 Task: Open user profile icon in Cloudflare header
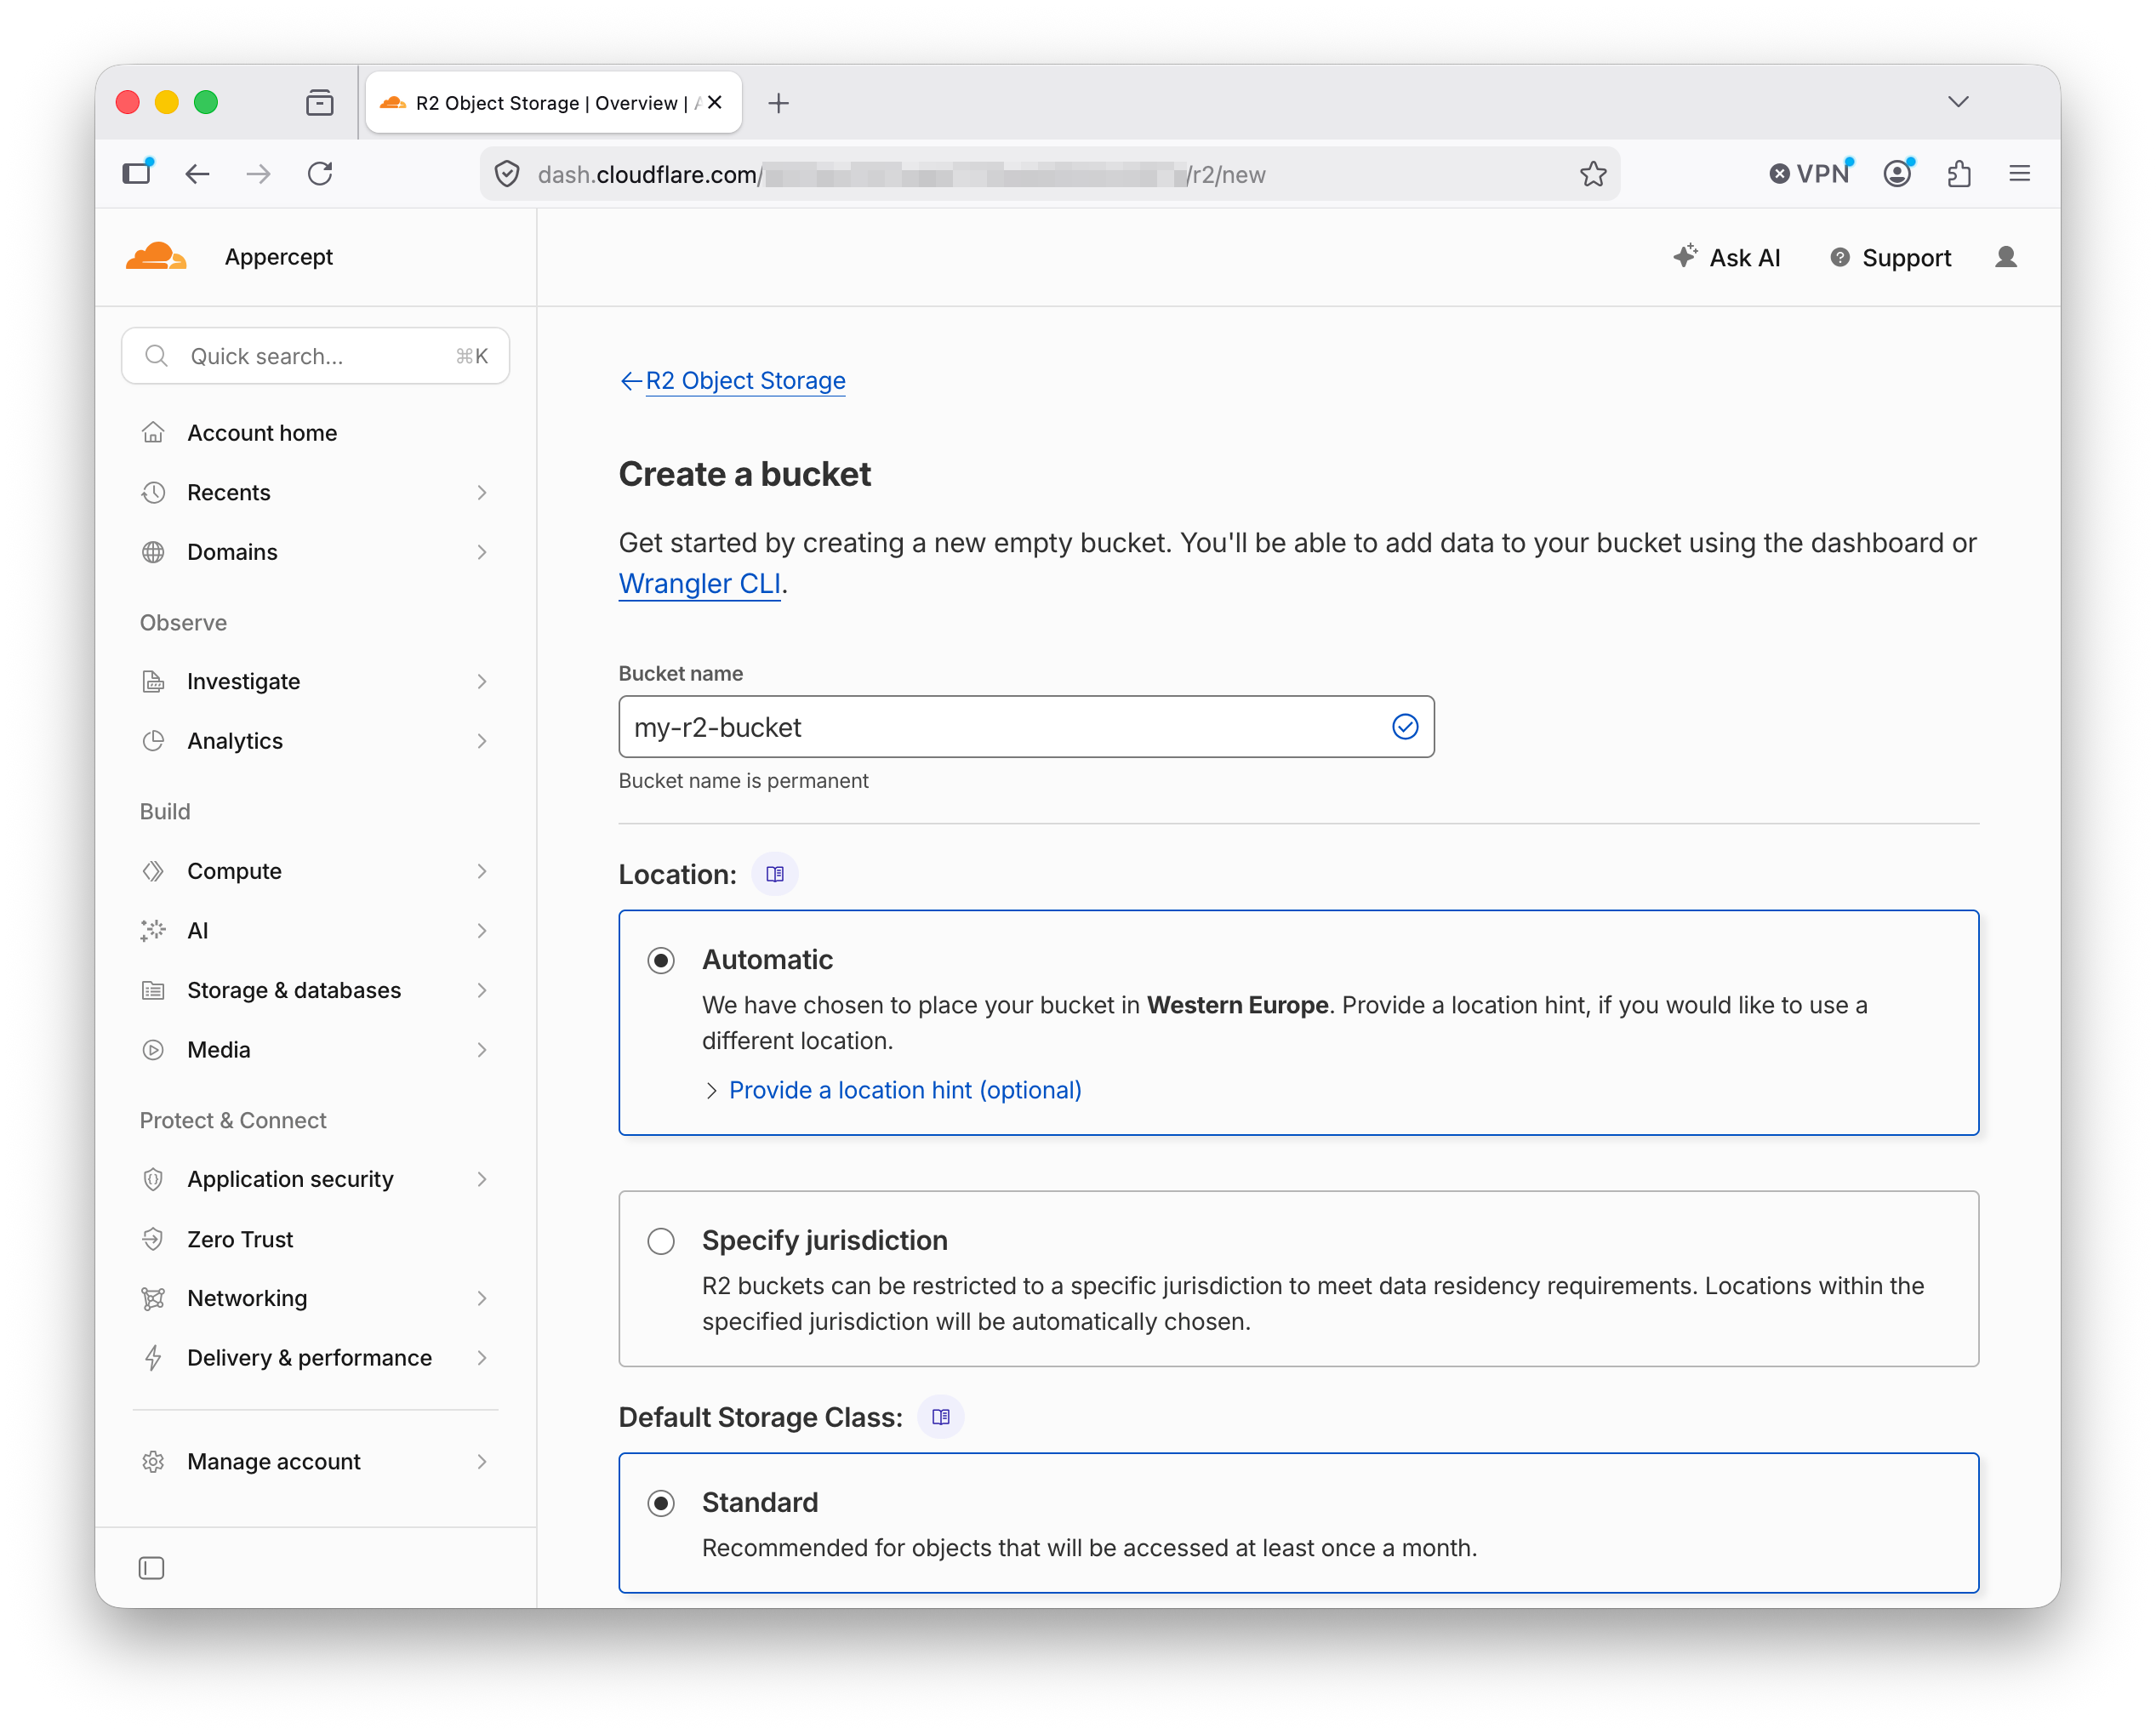[2006, 257]
